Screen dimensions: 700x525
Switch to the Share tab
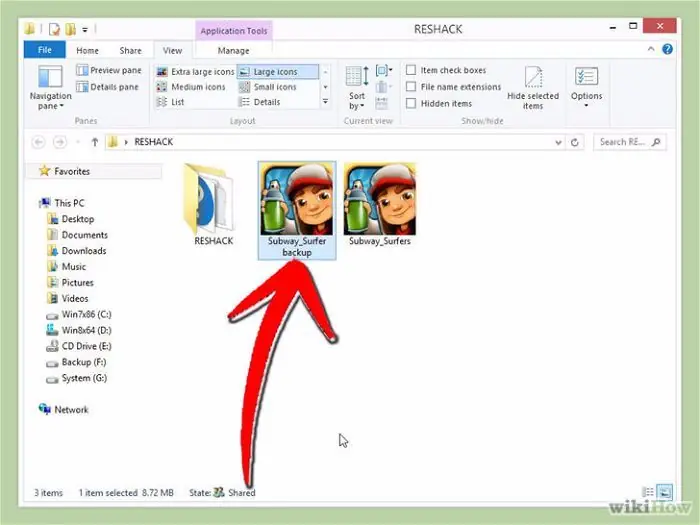coord(130,50)
